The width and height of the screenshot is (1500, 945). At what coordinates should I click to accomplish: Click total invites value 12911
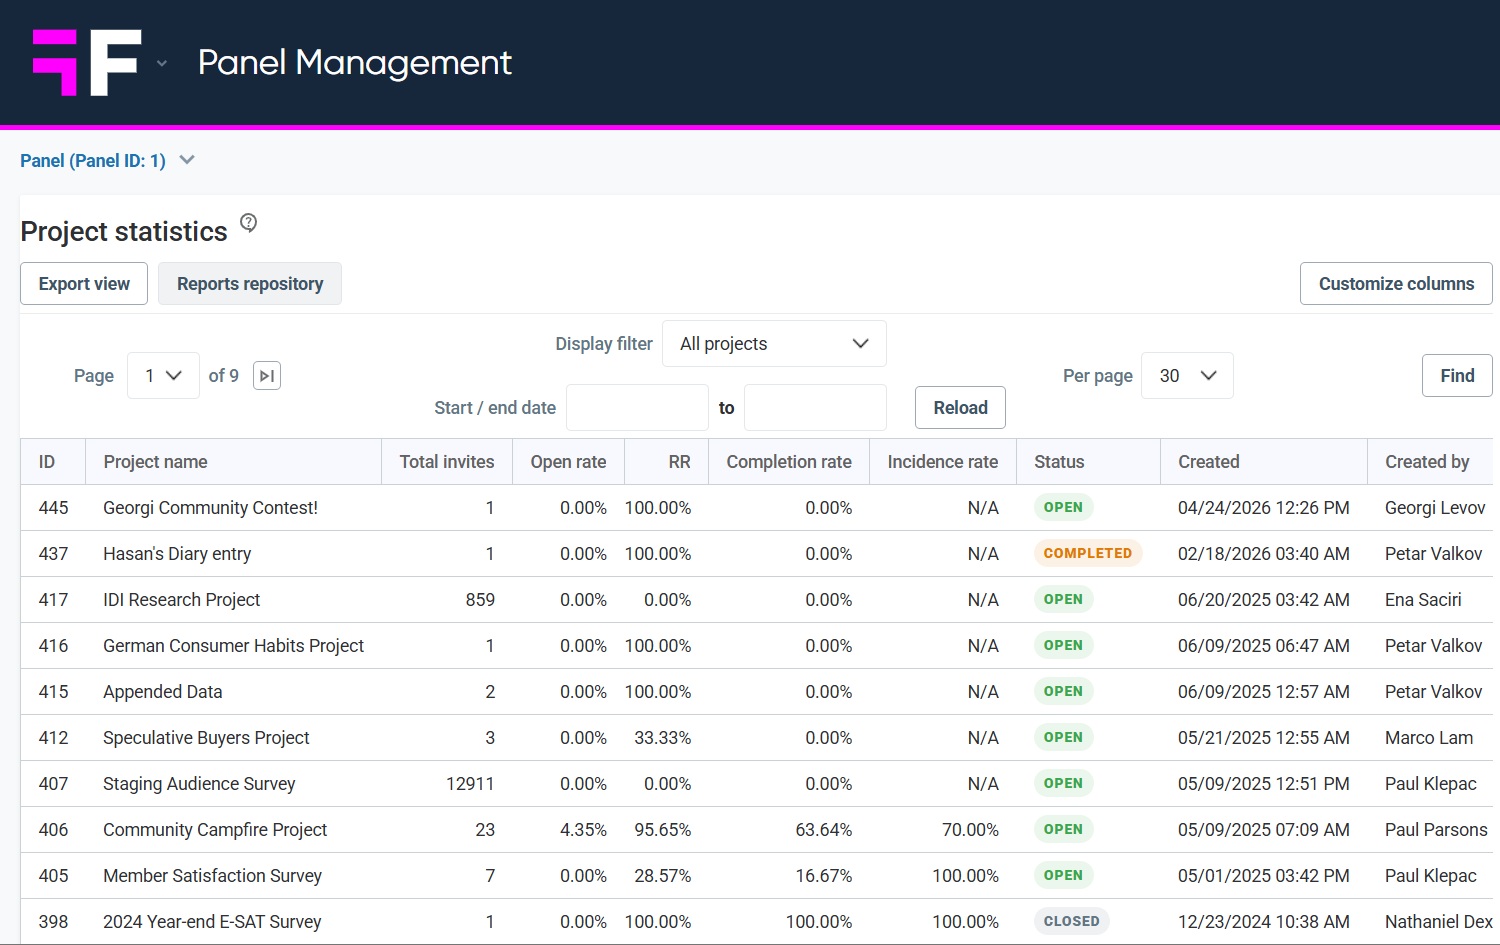(x=470, y=784)
